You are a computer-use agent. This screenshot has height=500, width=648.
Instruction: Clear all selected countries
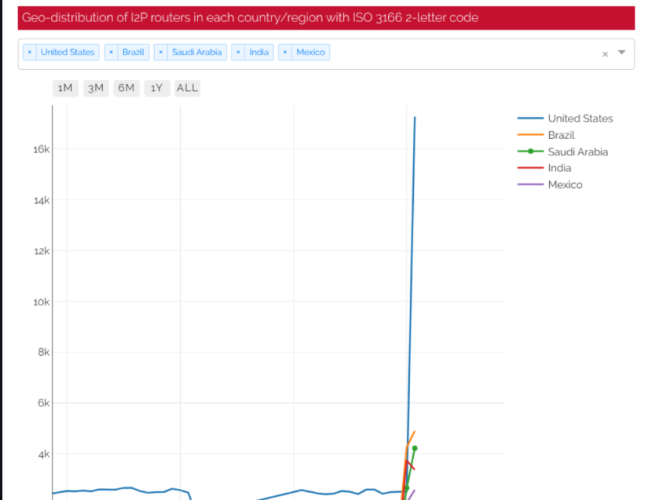604,54
